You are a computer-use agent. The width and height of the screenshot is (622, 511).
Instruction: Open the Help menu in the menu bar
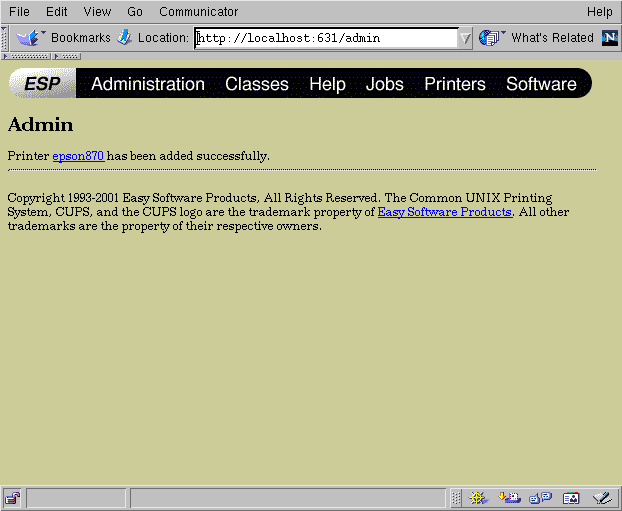[599, 12]
